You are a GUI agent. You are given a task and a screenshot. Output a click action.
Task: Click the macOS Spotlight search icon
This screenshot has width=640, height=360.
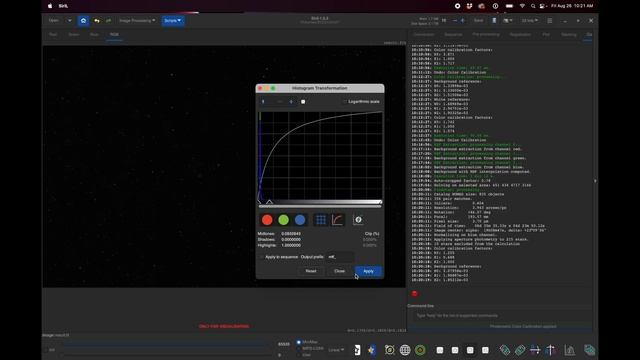click(x=533, y=6)
